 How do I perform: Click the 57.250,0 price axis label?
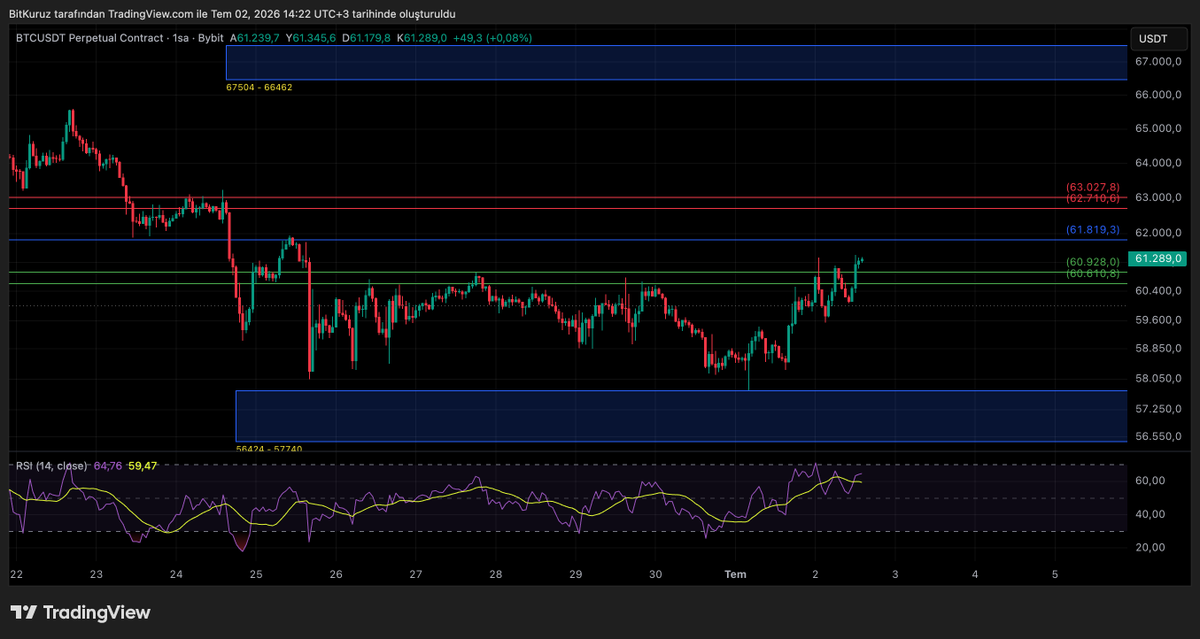[x=1158, y=410]
